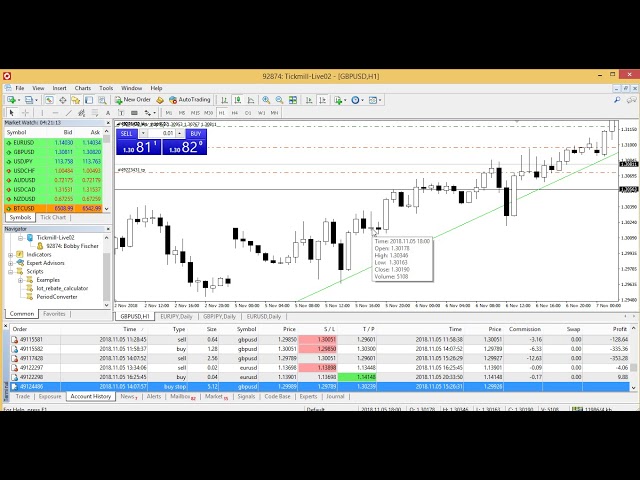Image resolution: width=640 pixels, height=480 pixels.
Task: Select the crosshair tool
Action: click(x=24, y=113)
